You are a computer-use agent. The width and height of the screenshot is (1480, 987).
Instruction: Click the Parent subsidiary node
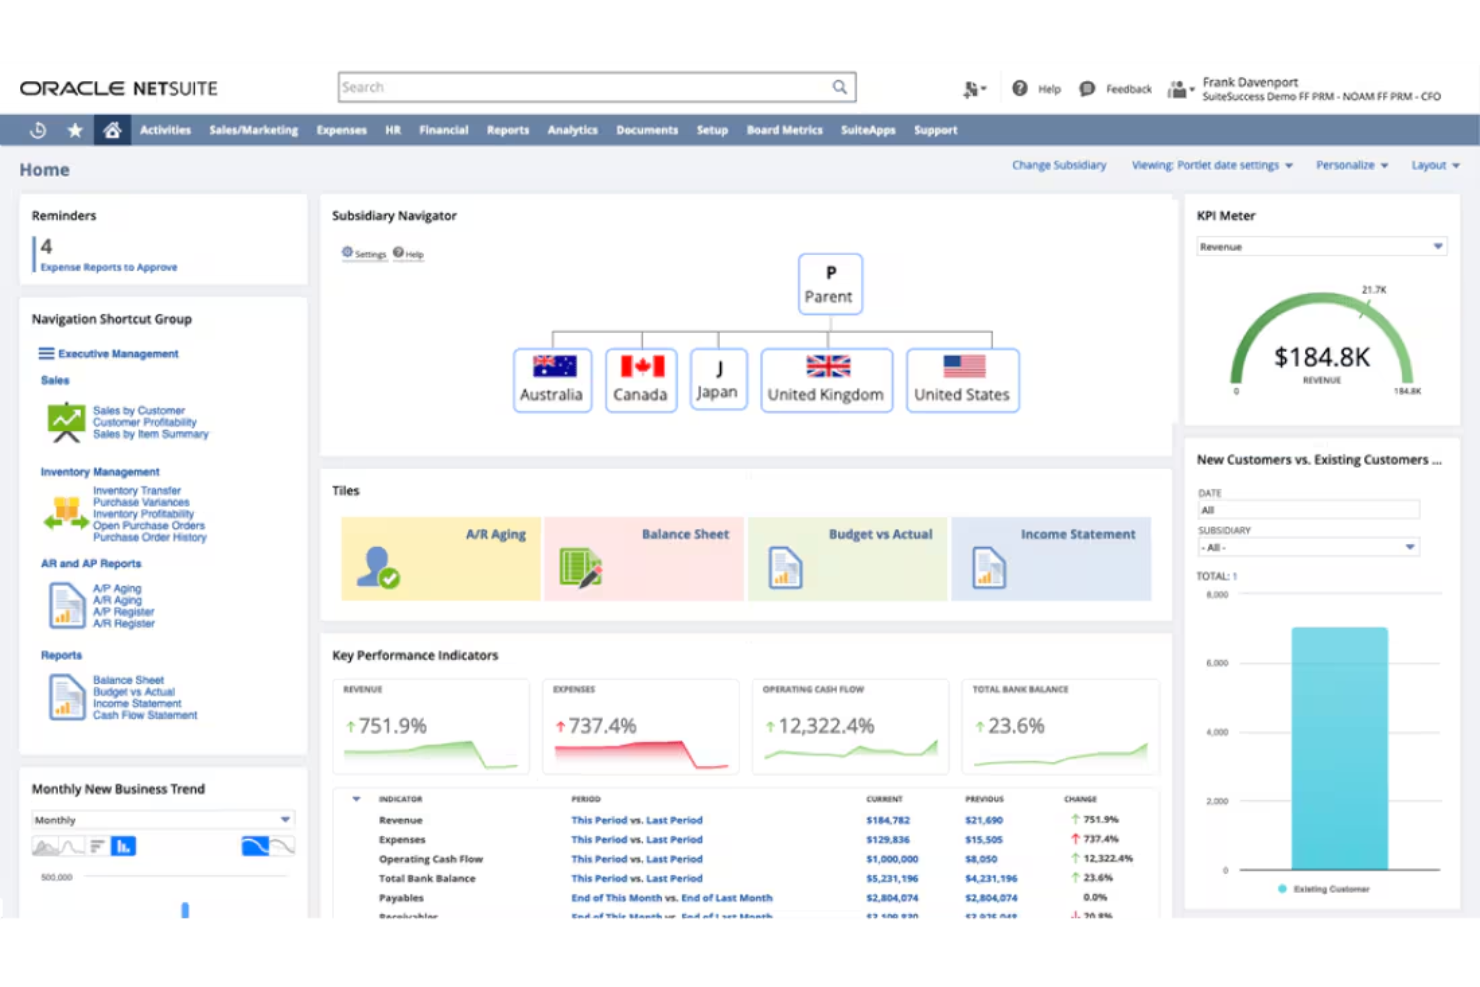(830, 284)
